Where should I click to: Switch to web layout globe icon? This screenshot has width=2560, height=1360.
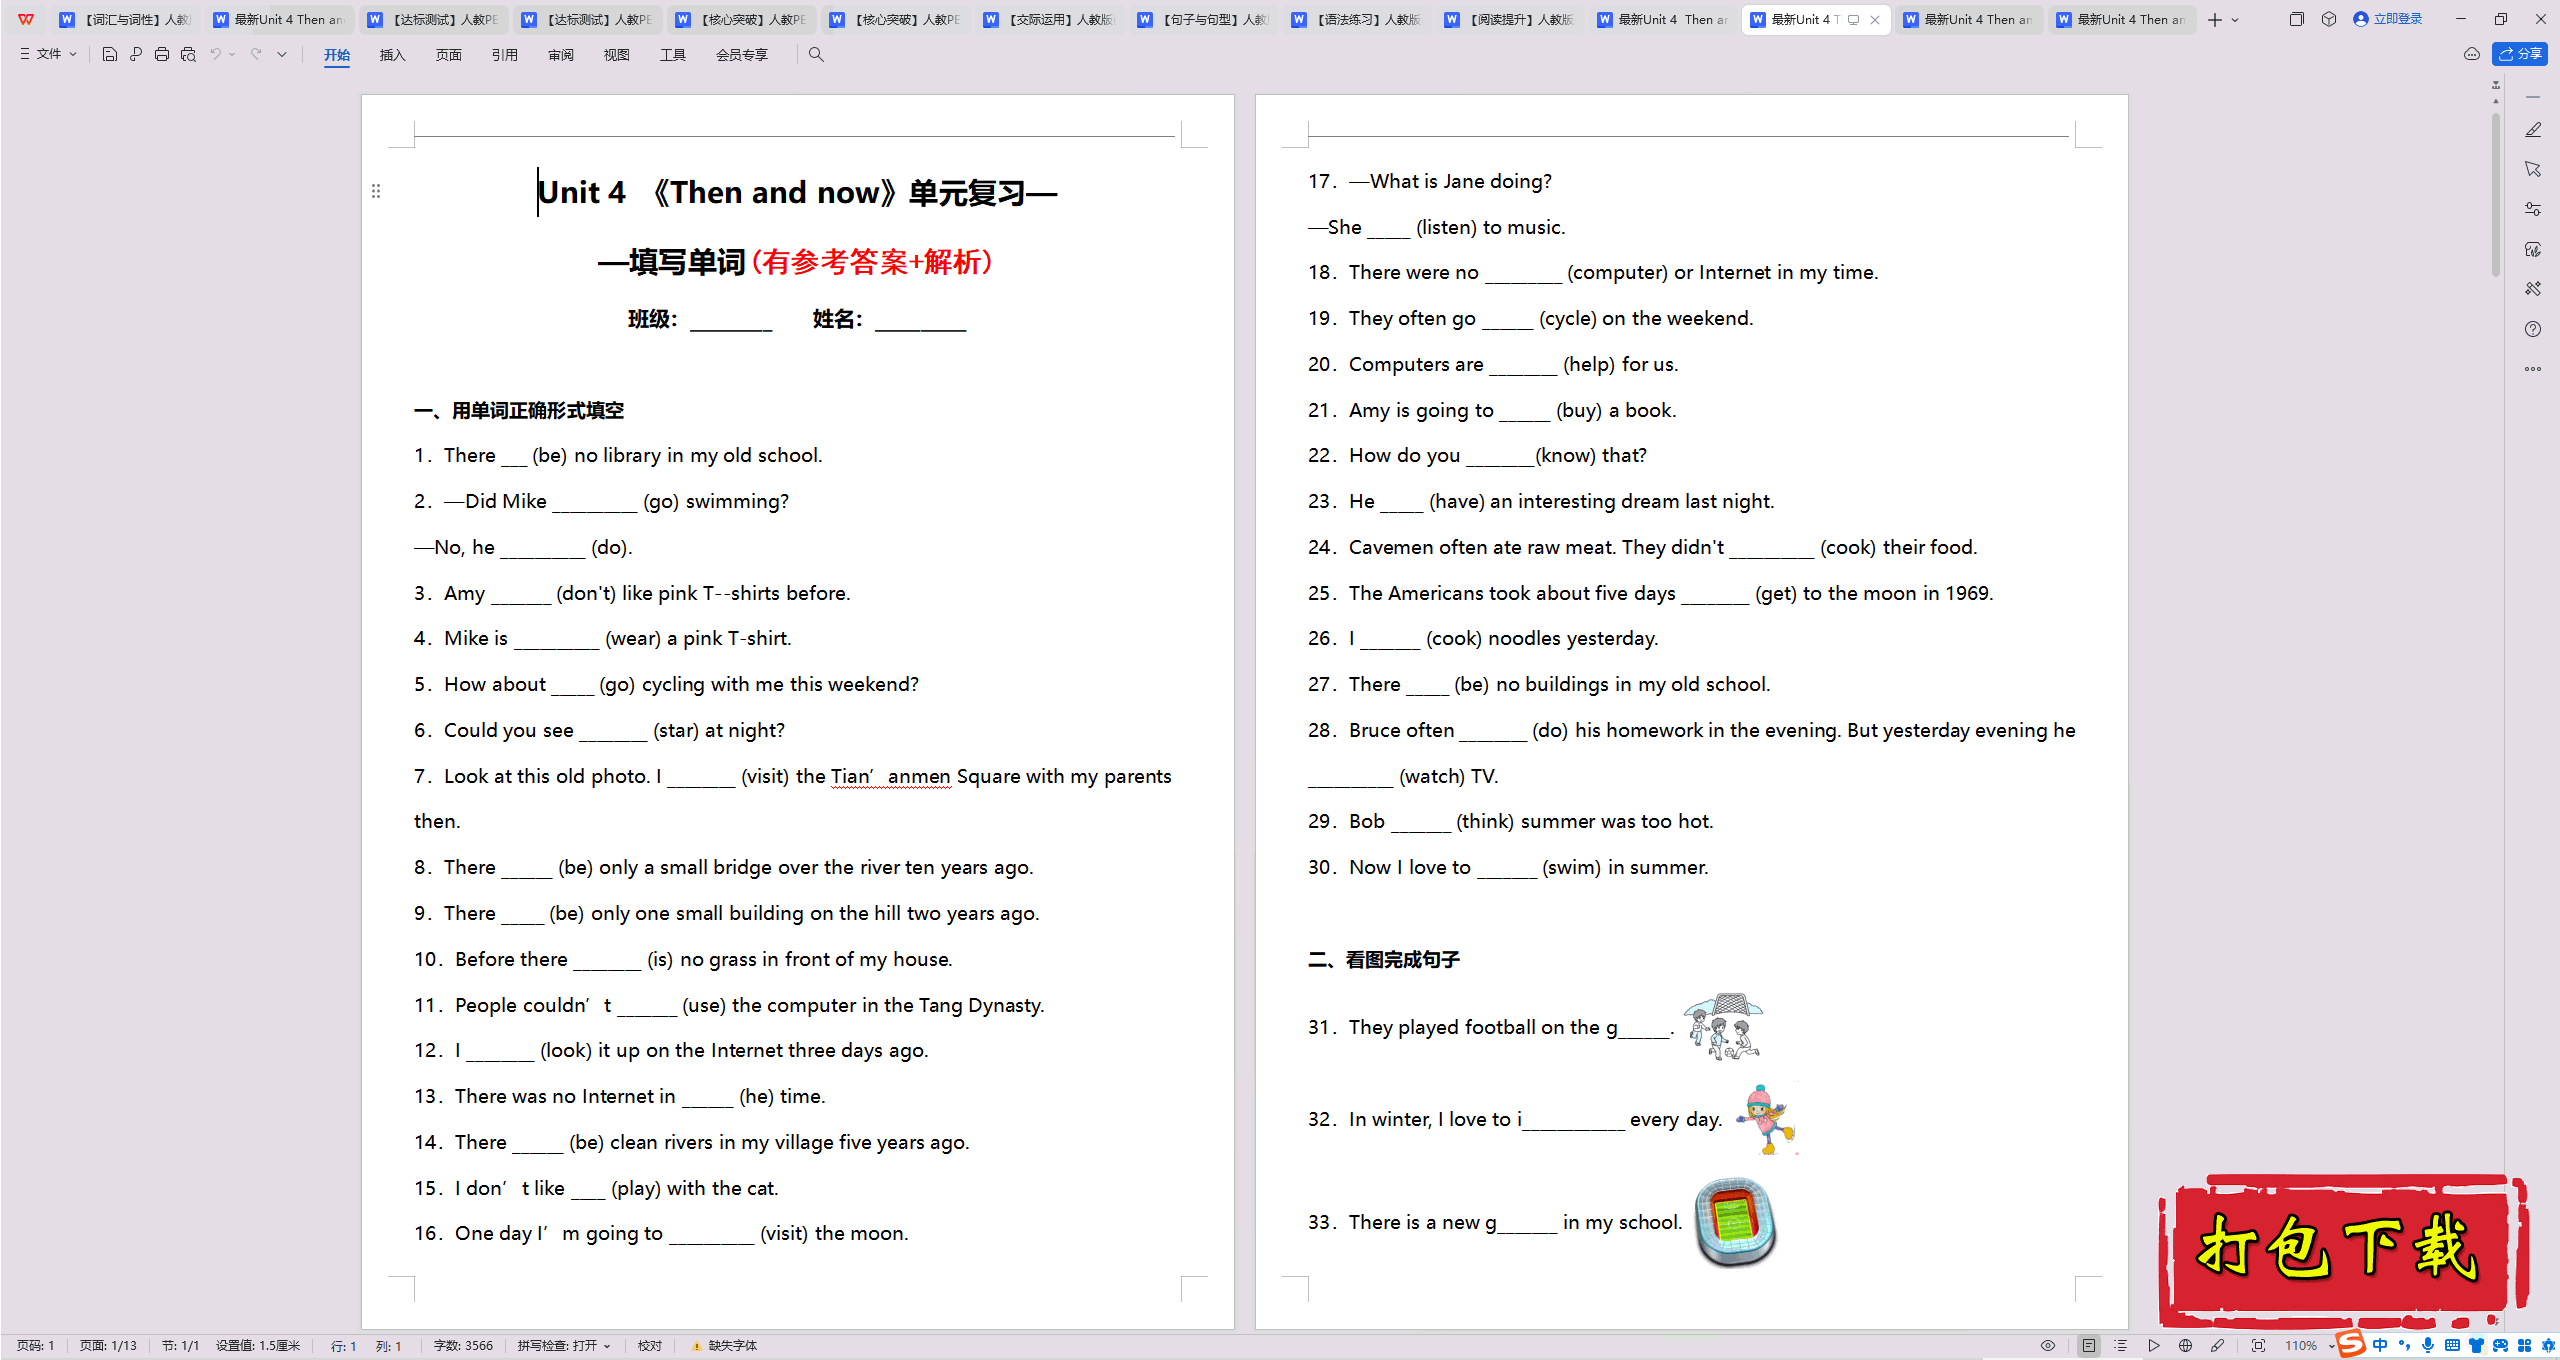click(x=2185, y=1346)
